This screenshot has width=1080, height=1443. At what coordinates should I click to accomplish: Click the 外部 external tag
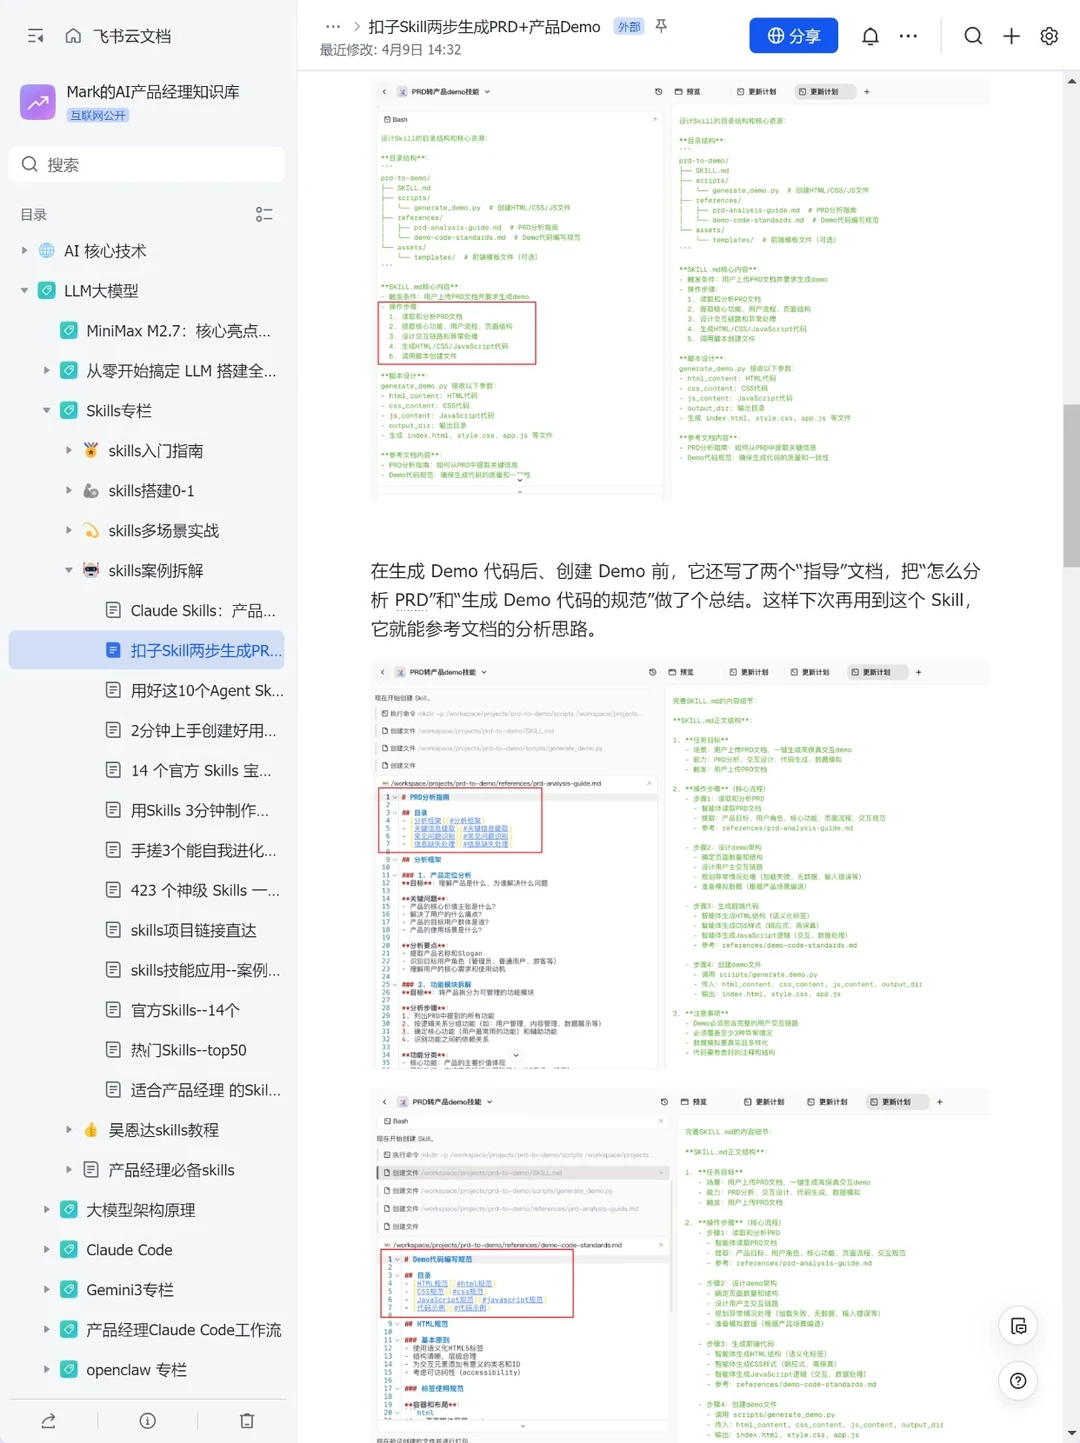tap(629, 27)
